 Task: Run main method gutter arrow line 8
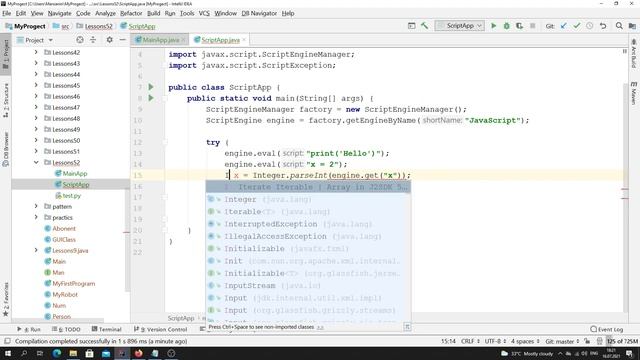pyautogui.click(x=151, y=98)
